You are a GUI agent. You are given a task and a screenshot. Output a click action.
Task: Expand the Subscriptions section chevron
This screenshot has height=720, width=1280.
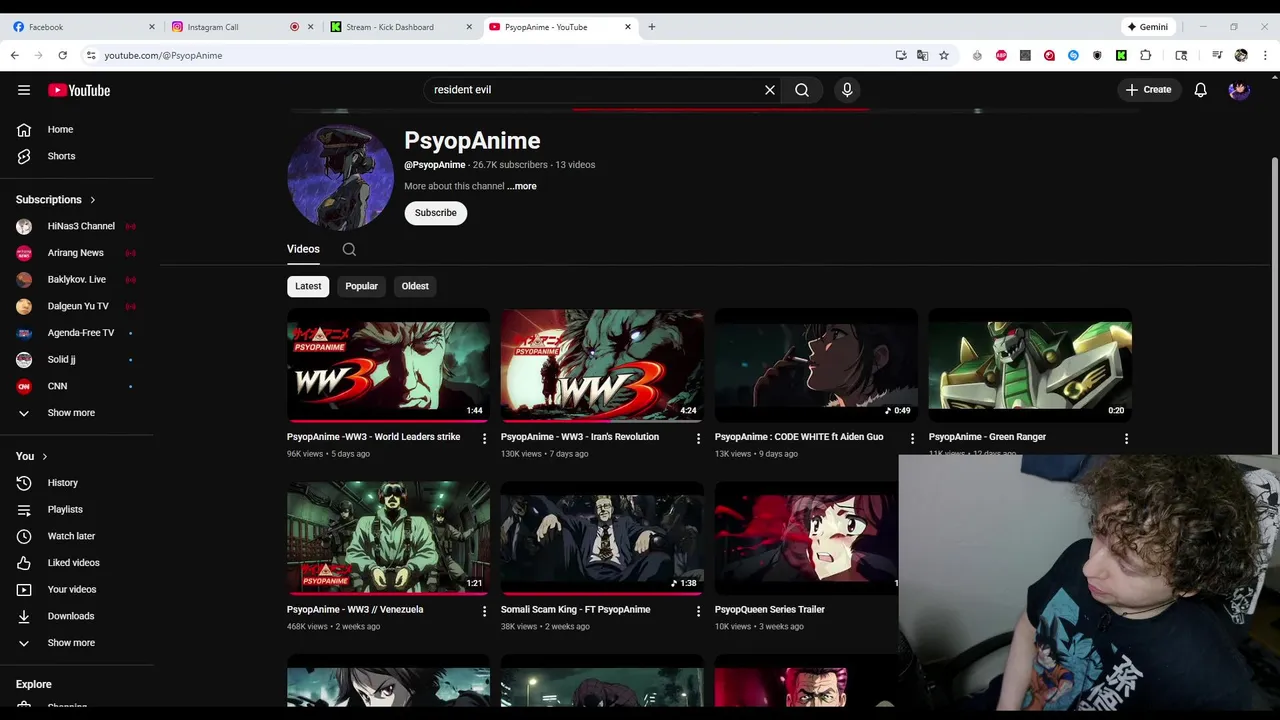[x=93, y=200]
